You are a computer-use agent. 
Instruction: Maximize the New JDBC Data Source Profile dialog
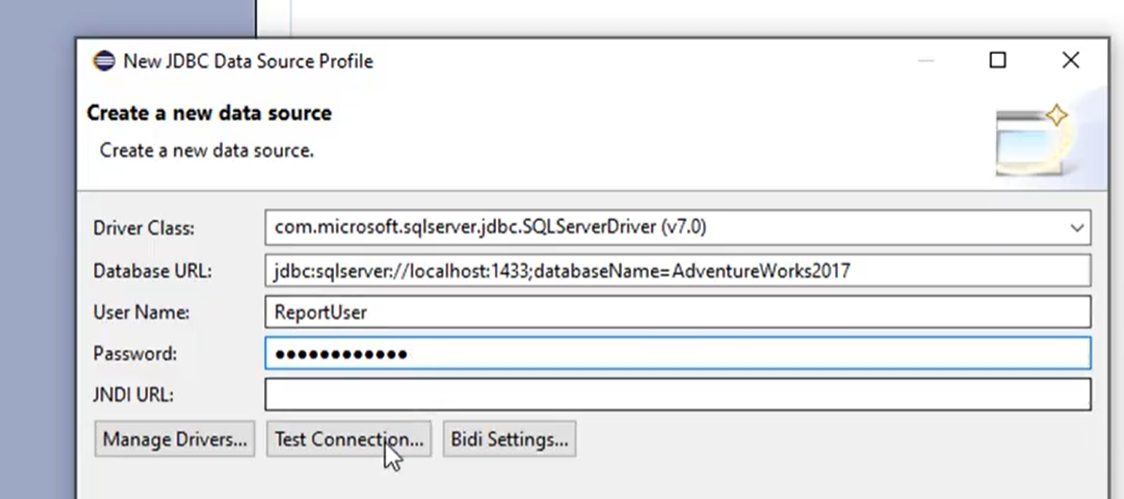tap(997, 60)
